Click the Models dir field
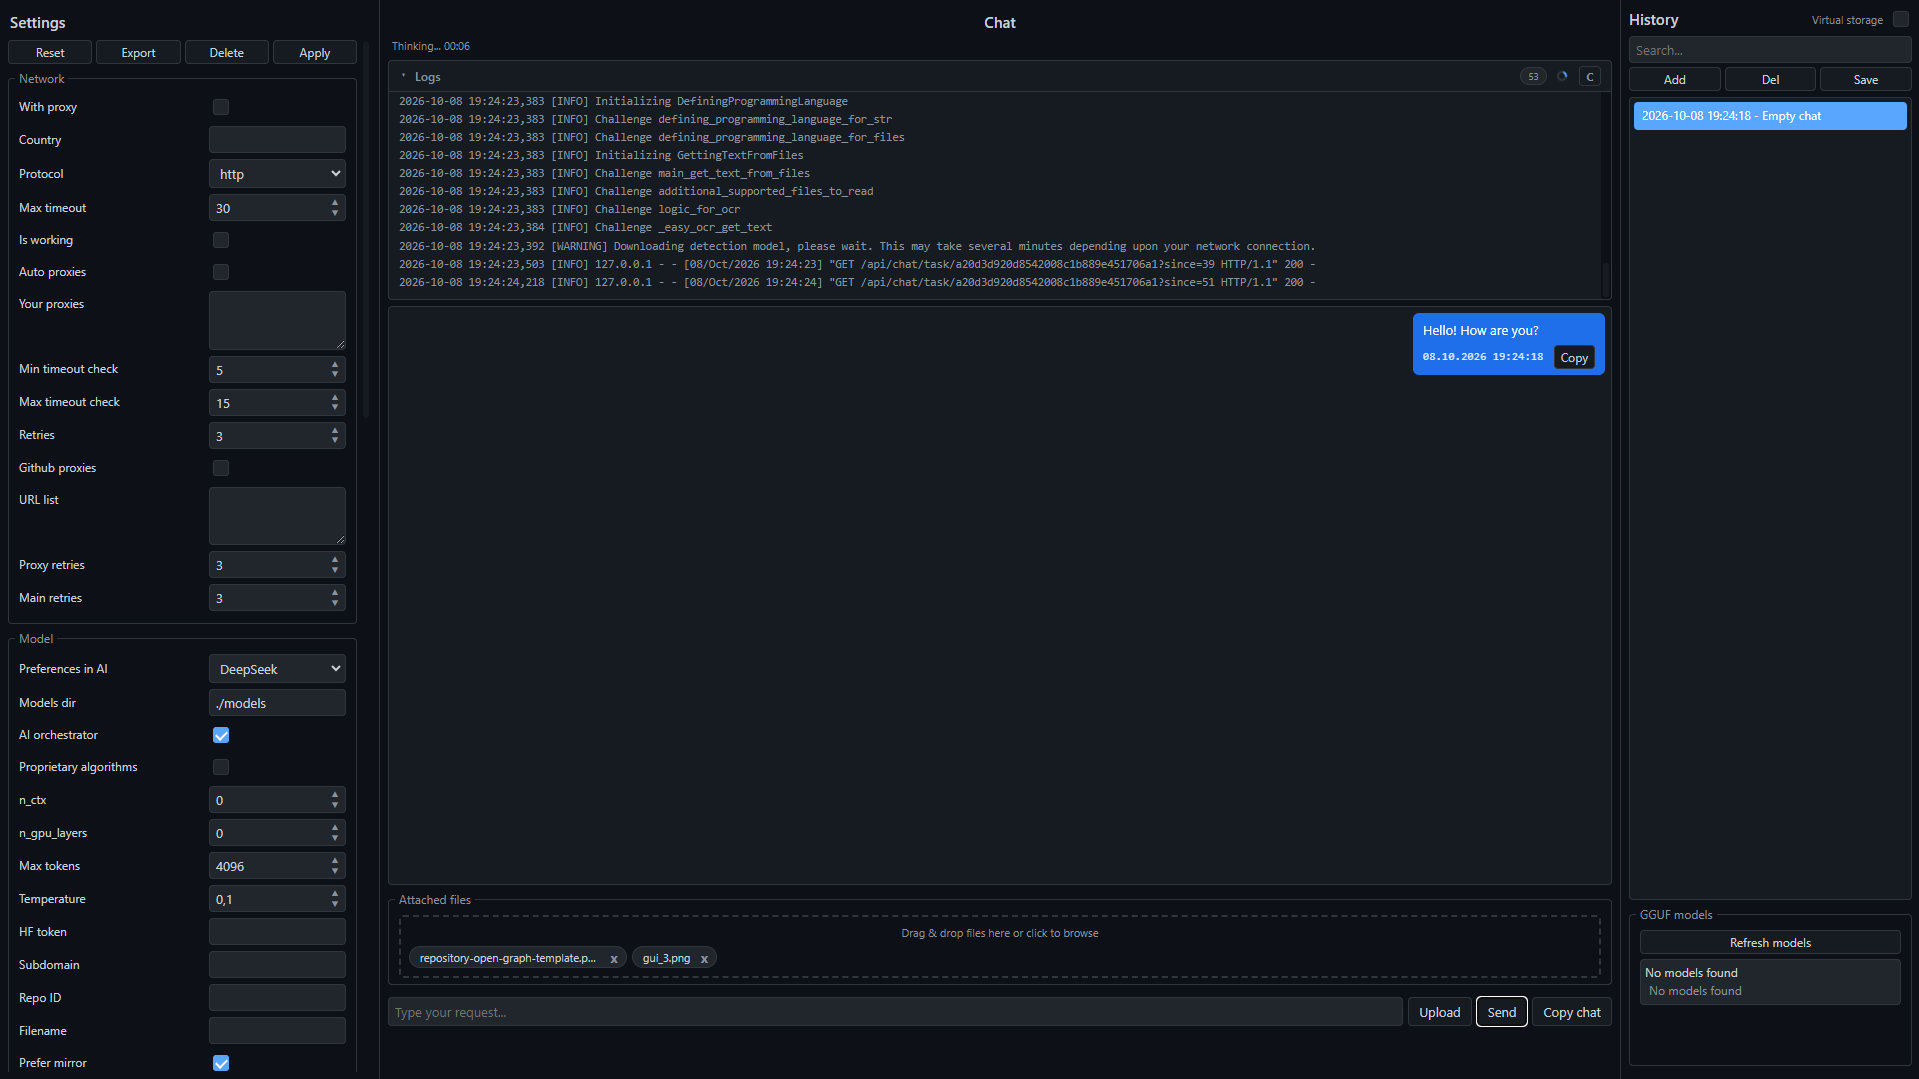The image size is (1919, 1079). click(x=277, y=703)
